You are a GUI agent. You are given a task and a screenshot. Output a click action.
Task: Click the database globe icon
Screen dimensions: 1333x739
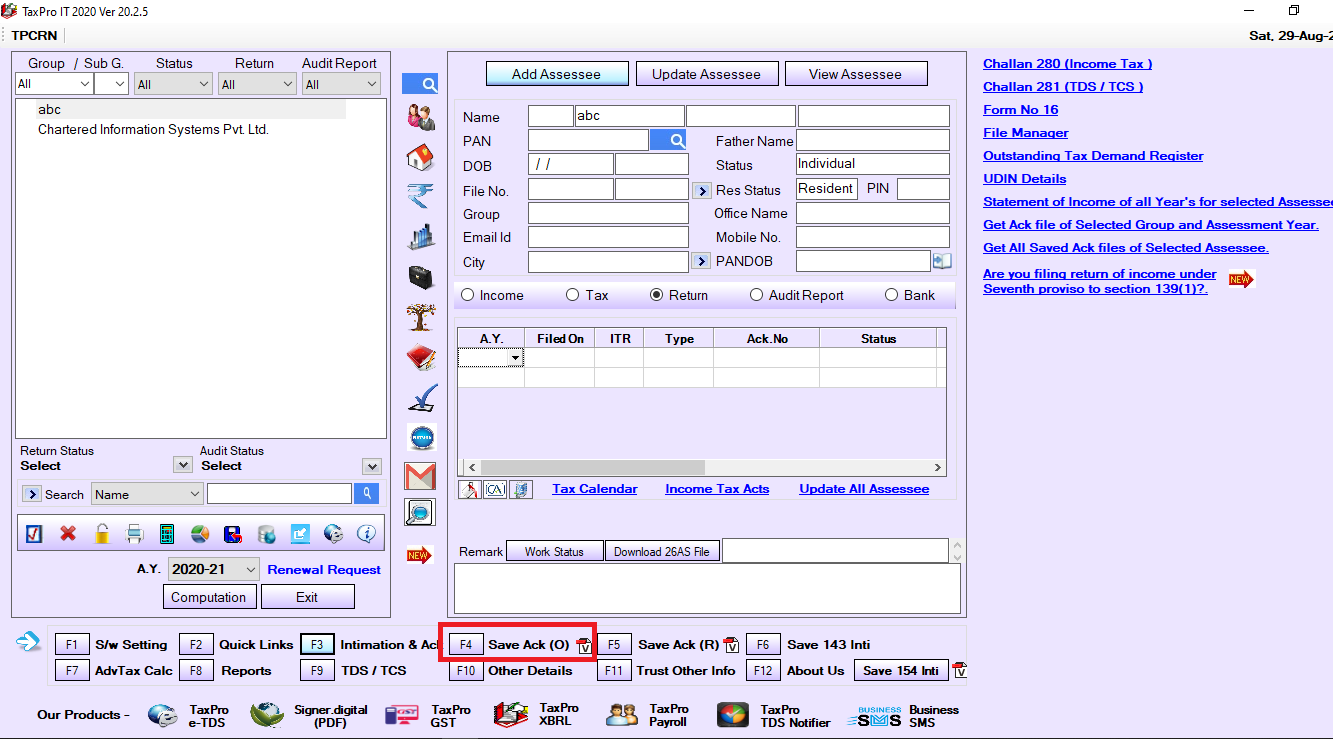(266, 534)
